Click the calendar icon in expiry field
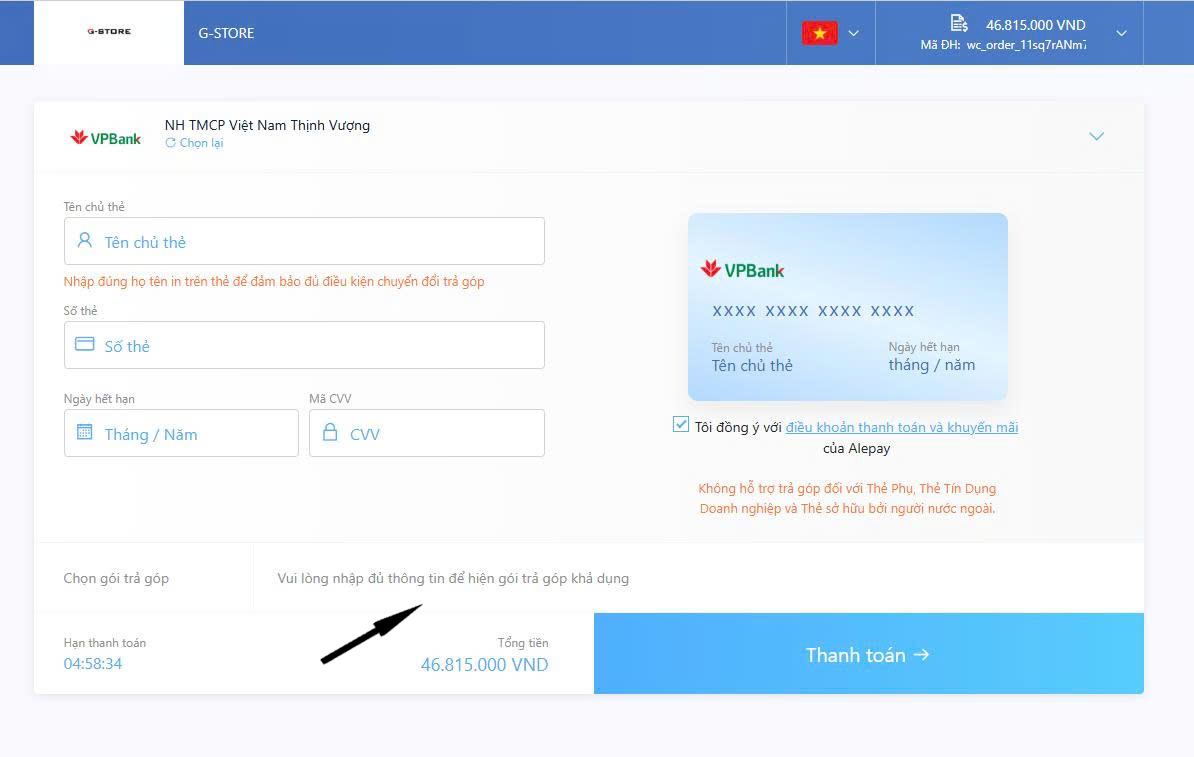 tap(85, 433)
